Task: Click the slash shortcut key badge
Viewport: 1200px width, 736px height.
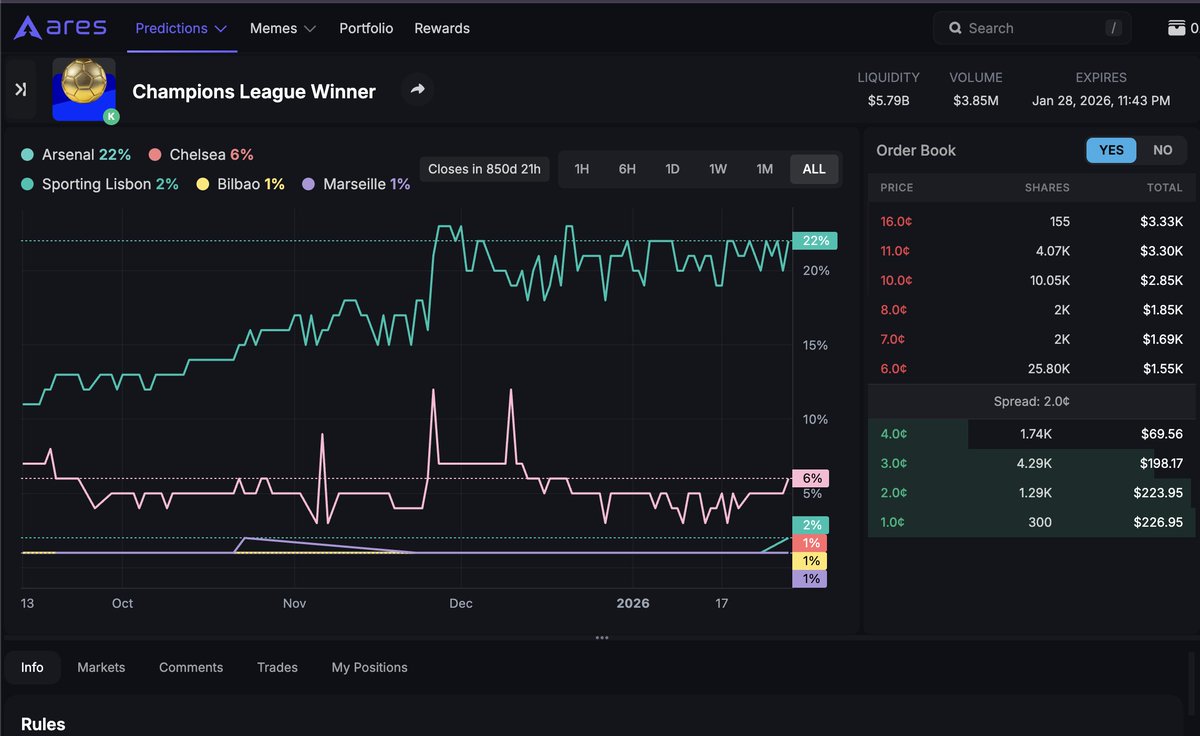Action: click(1114, 28)
